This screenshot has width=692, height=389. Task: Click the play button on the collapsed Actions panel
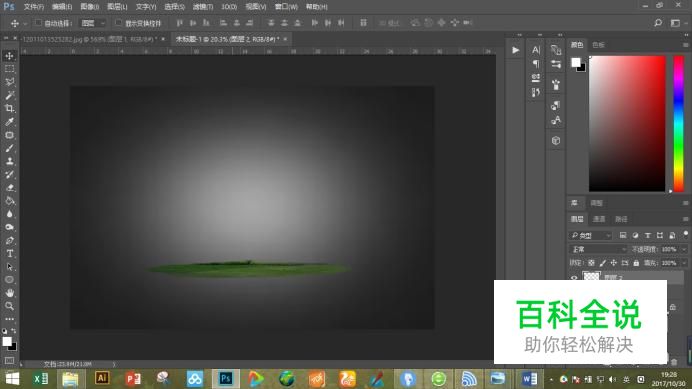pos(515,50)
